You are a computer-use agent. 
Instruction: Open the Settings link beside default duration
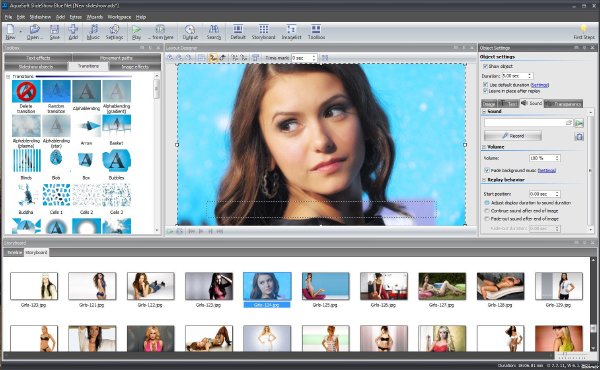pos(540,85)
